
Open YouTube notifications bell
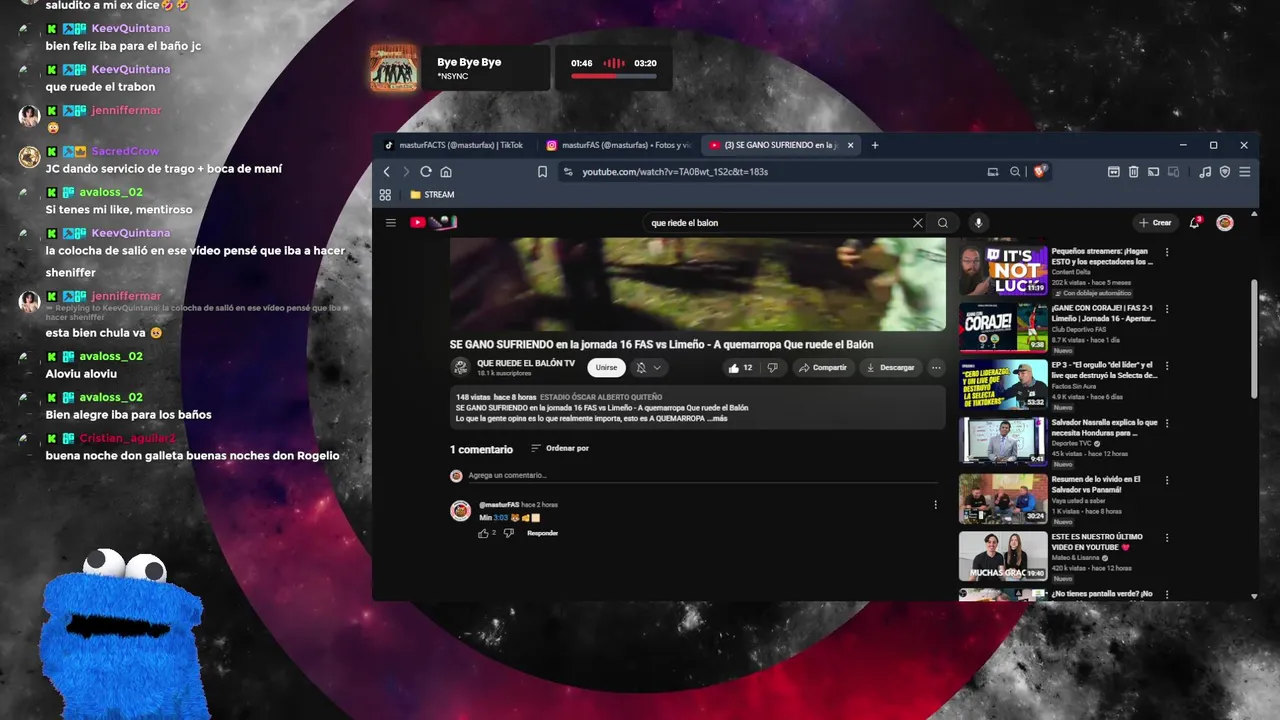pos(1194,223)
